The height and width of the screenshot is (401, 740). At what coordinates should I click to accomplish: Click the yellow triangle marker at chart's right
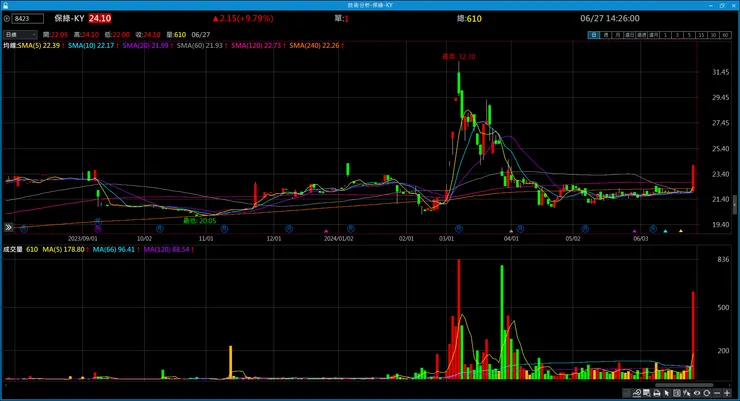[681, 231]
